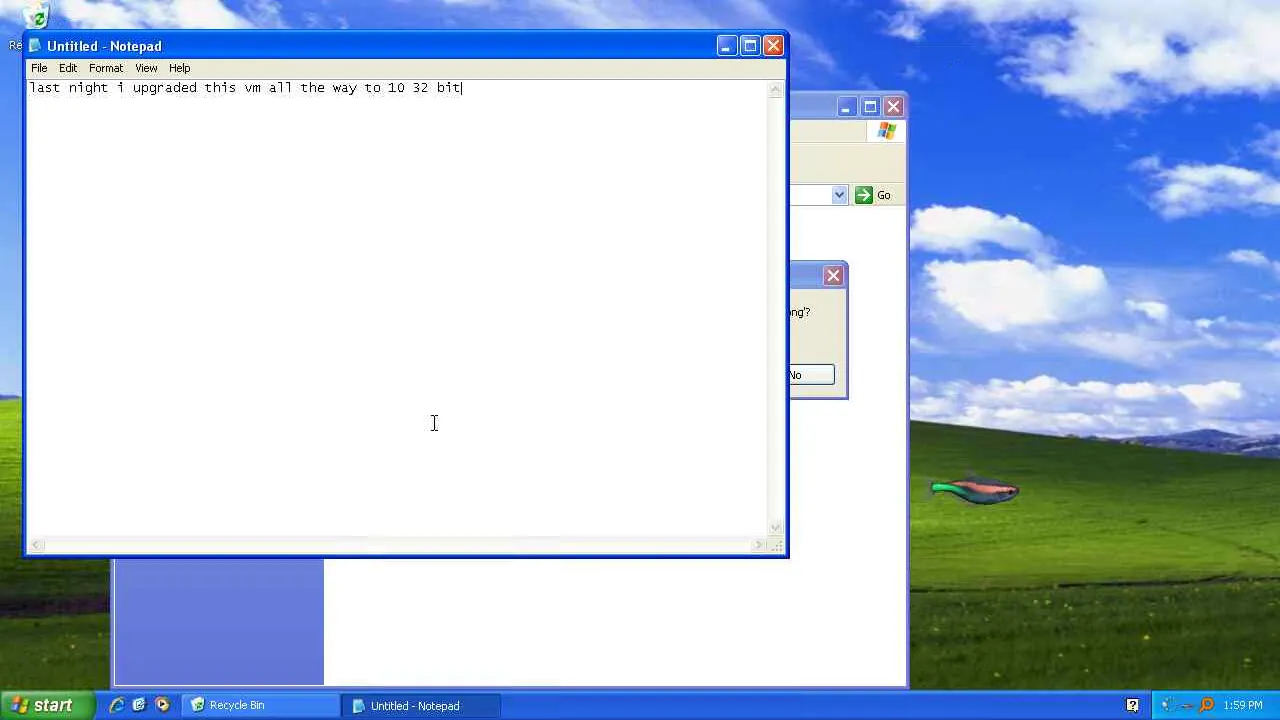Launch Windows Media Player from Quick Launch
Image resolution: width=1280 pixels, height=720 pixels.
(162, 705)
